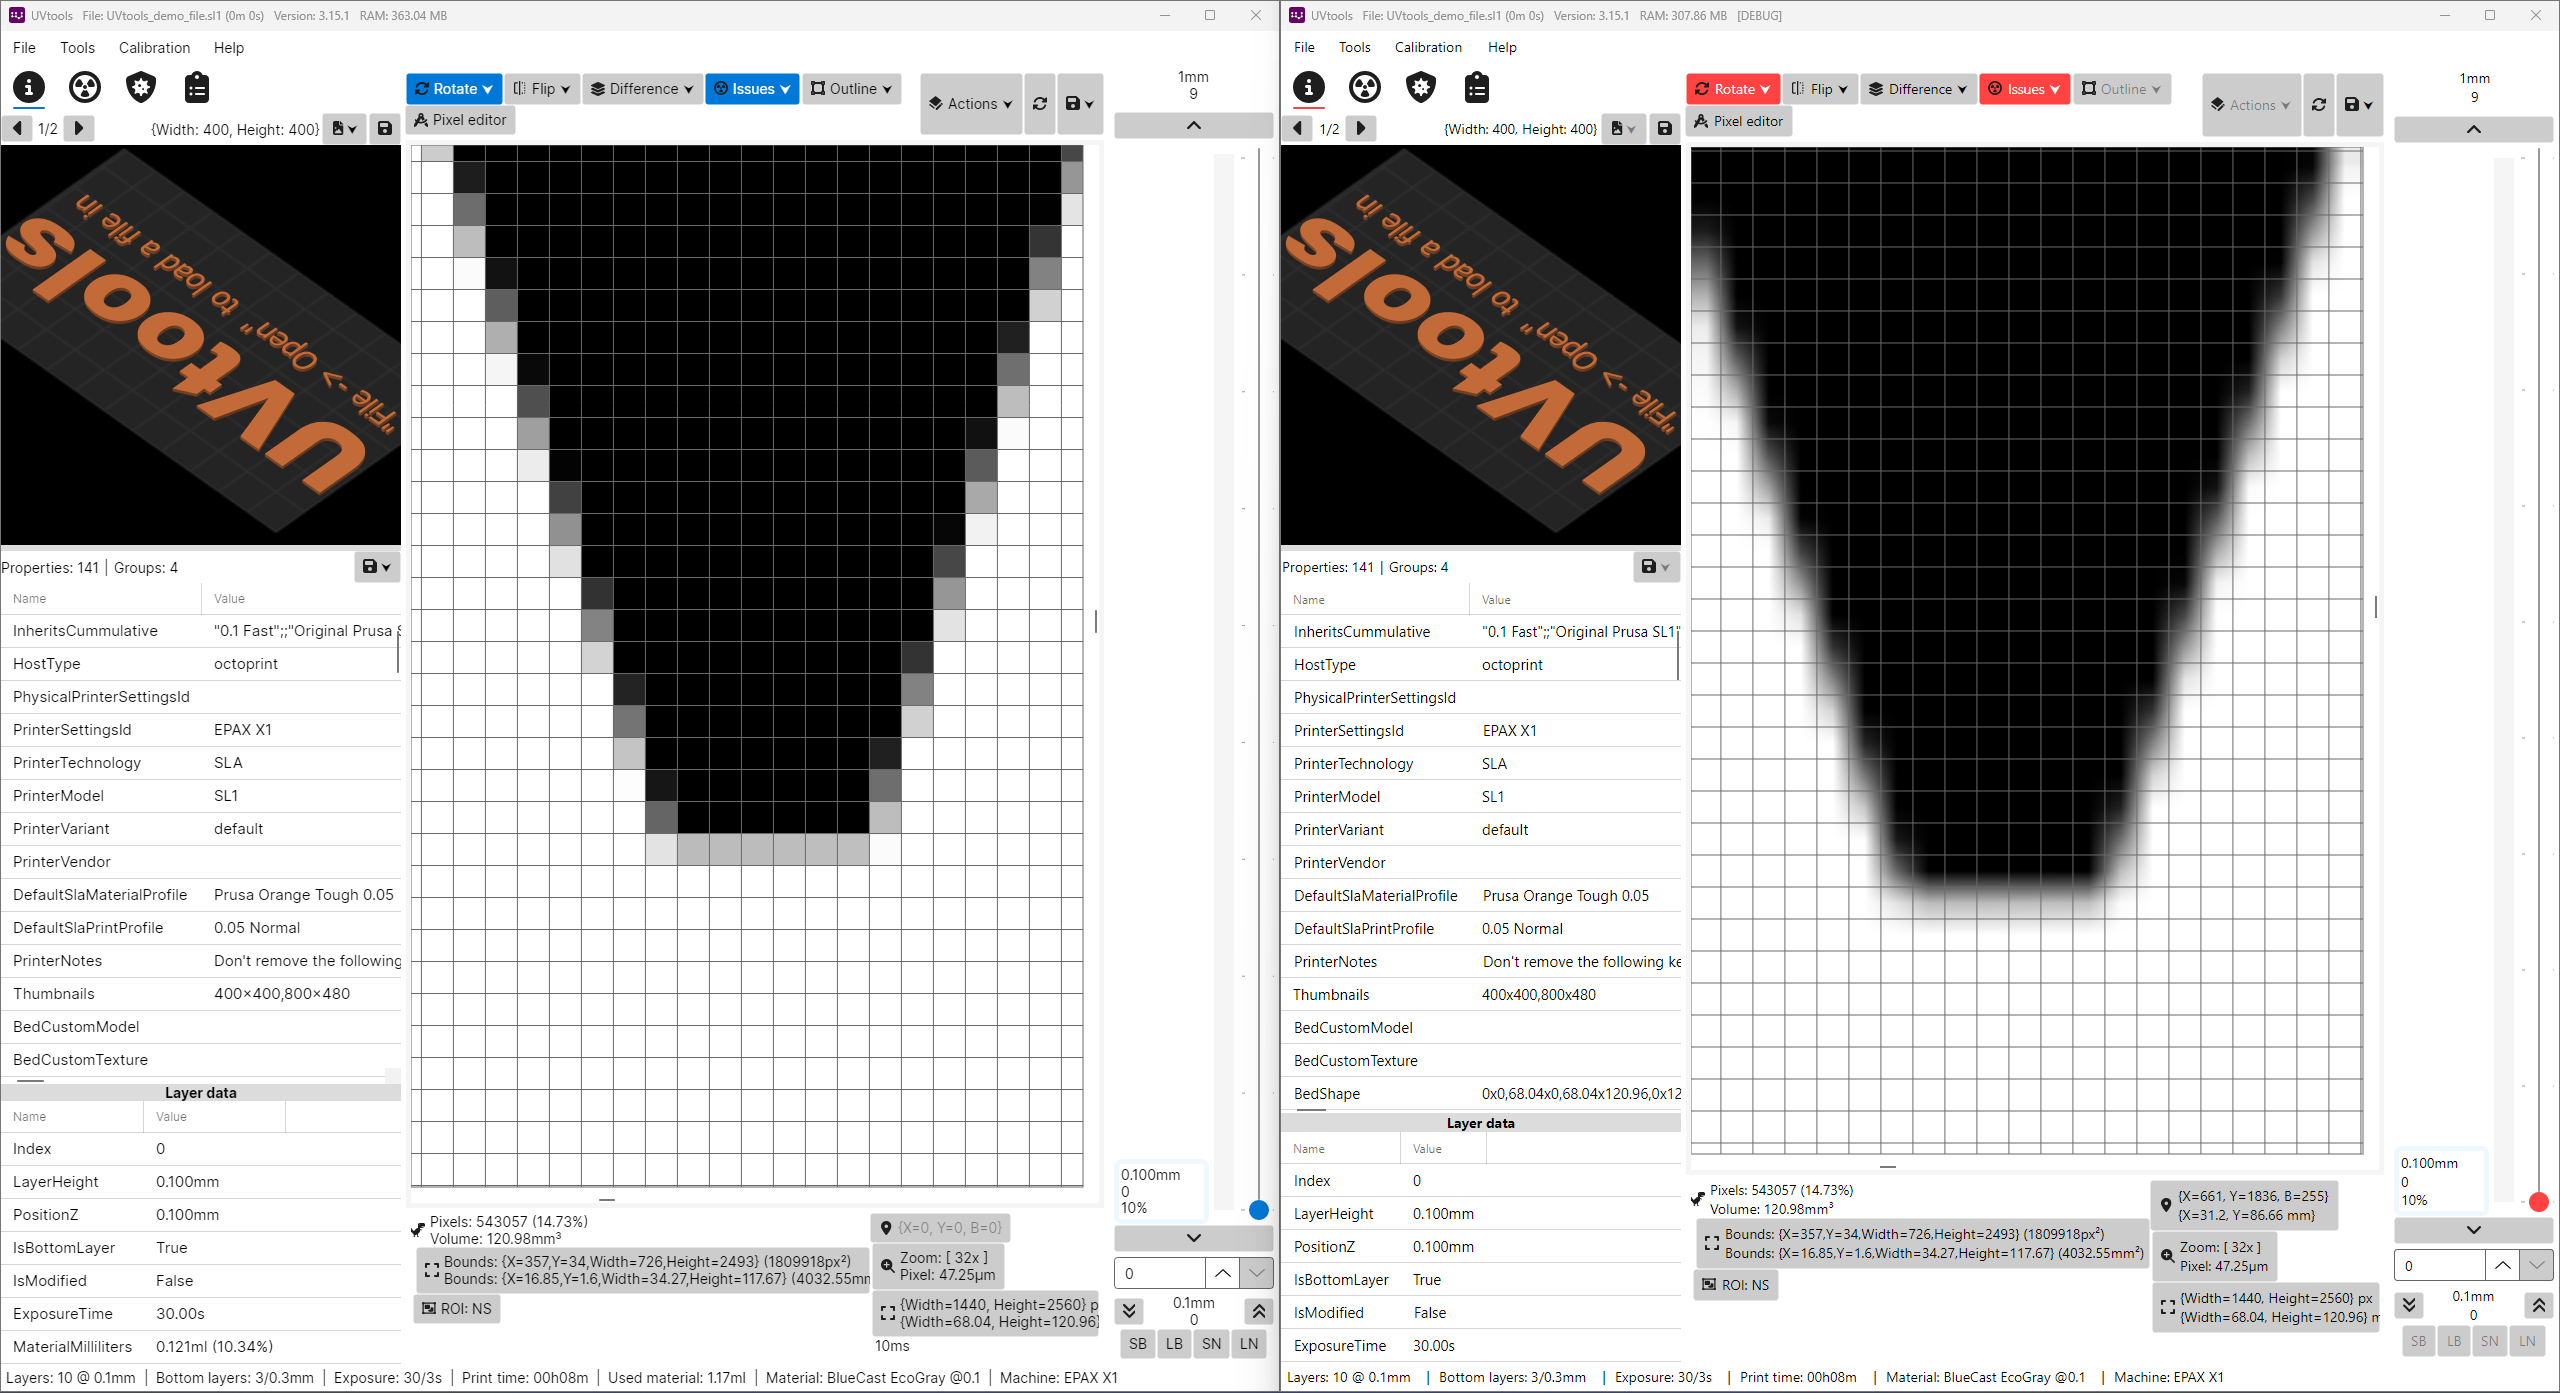
Task: Open the Tools menu
Action: coord(77,47)
